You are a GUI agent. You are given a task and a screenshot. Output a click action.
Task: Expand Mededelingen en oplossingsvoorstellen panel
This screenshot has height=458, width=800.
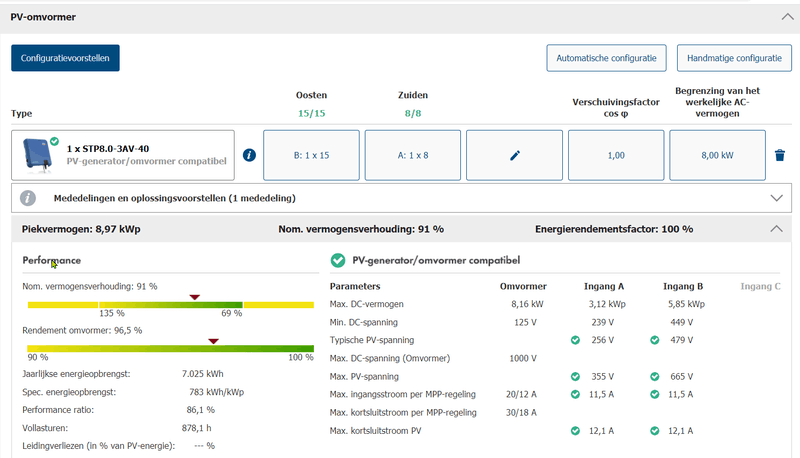pyautogui.click(x=776, y=198)
